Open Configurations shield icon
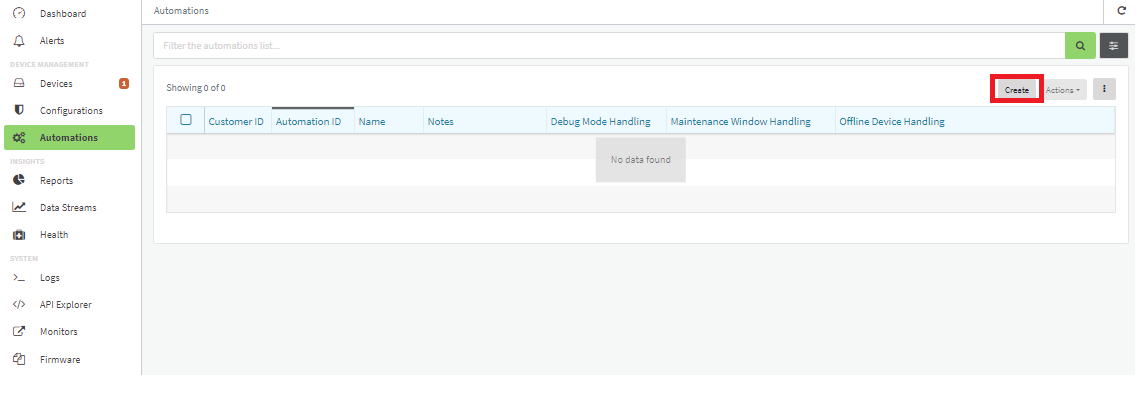This screenshot has height=394, width=1146. [x=20, y=110]
